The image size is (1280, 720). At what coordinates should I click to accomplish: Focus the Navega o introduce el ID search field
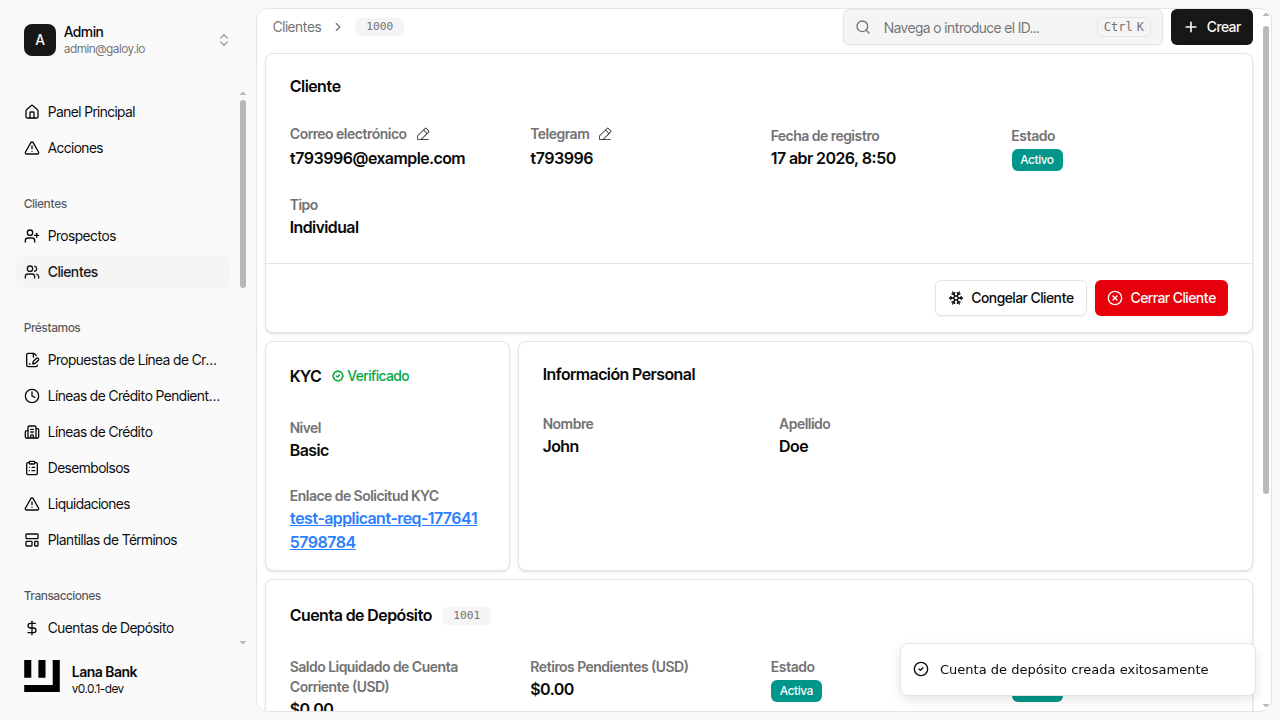coord(985,27)
